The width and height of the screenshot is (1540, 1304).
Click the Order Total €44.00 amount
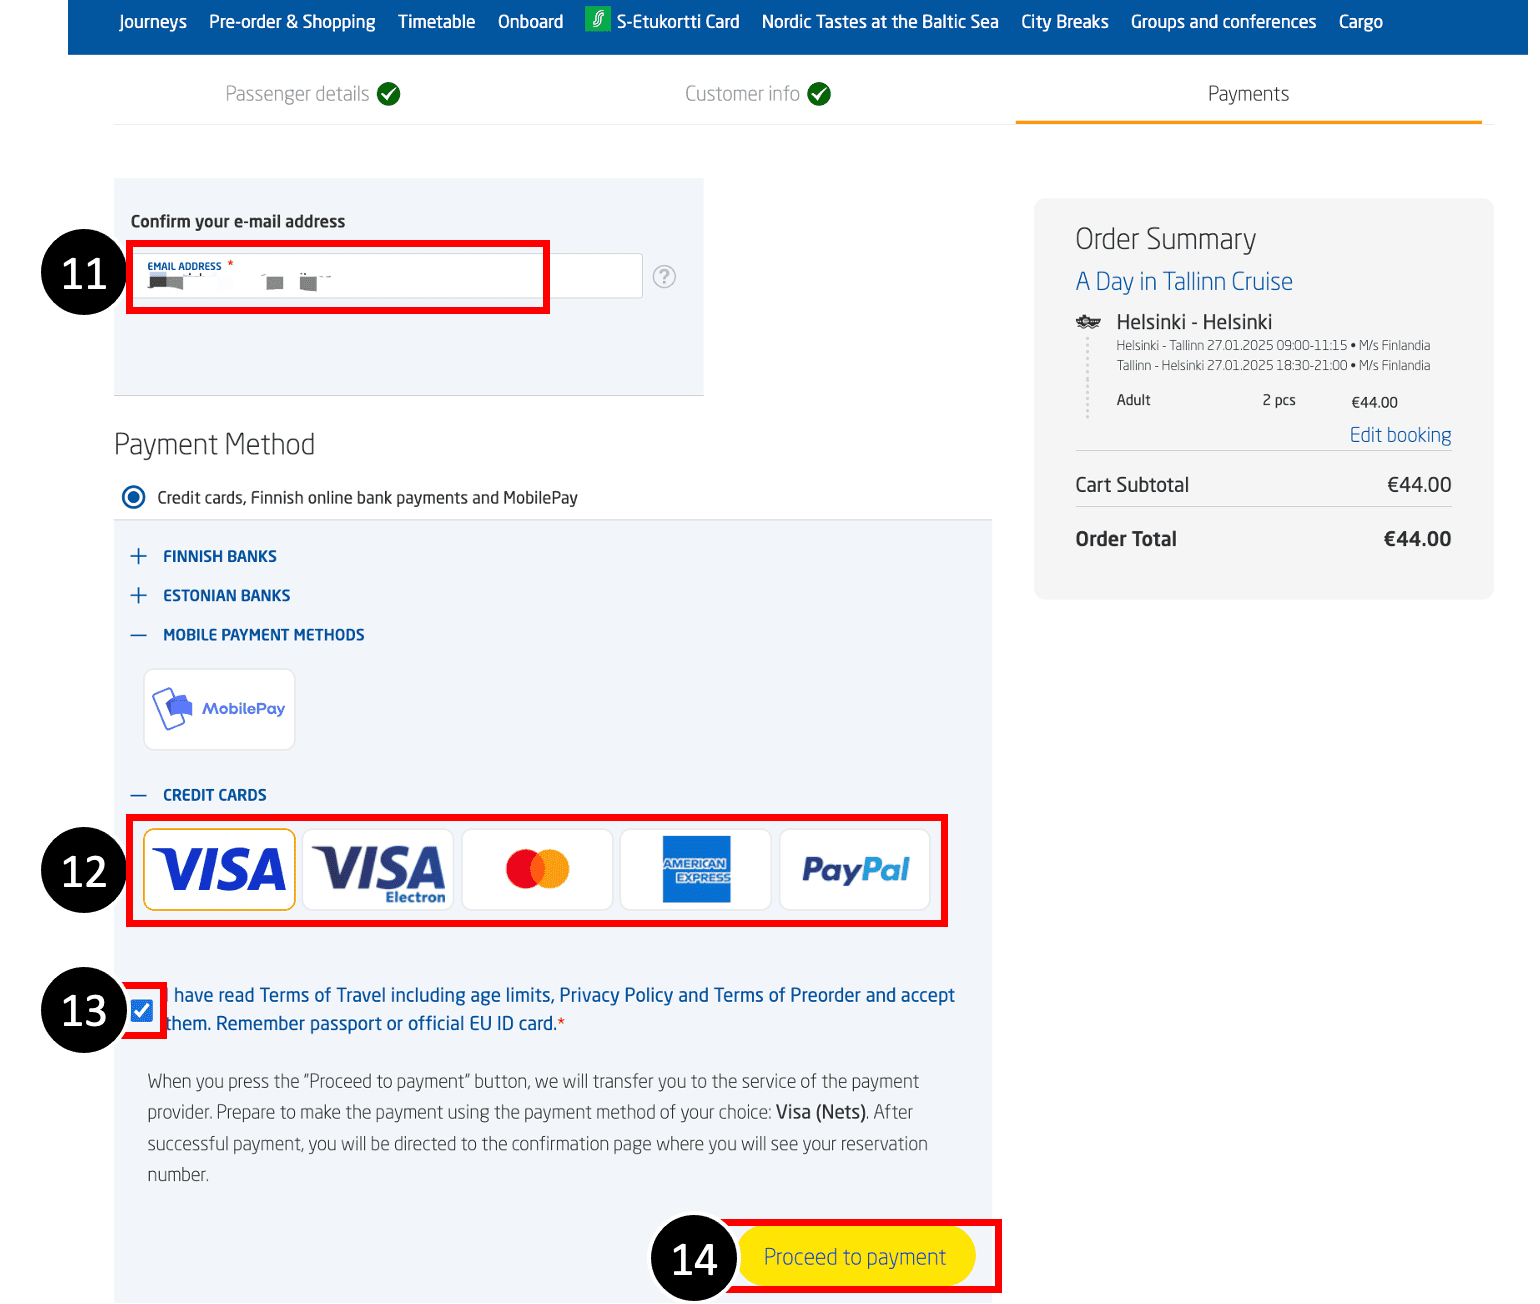click(x=1417, y=539)
